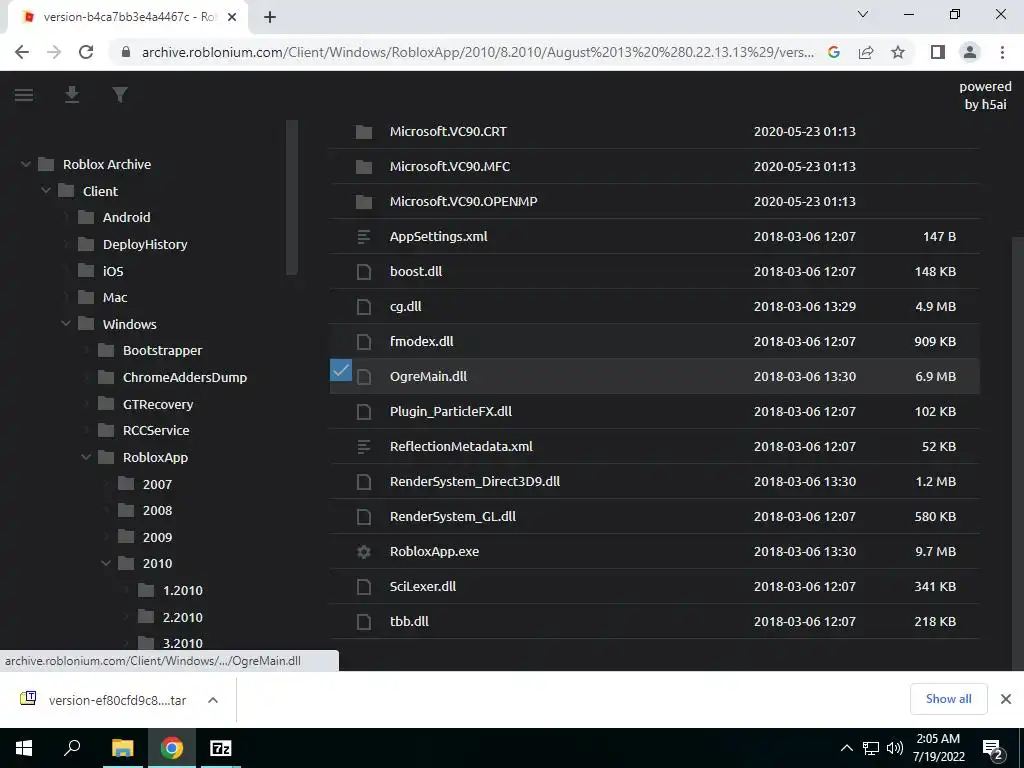Open RenderSystem_Direct3D9.dll link
The height and width of the screenshot is (768, 1024).
tap(475, 482)
